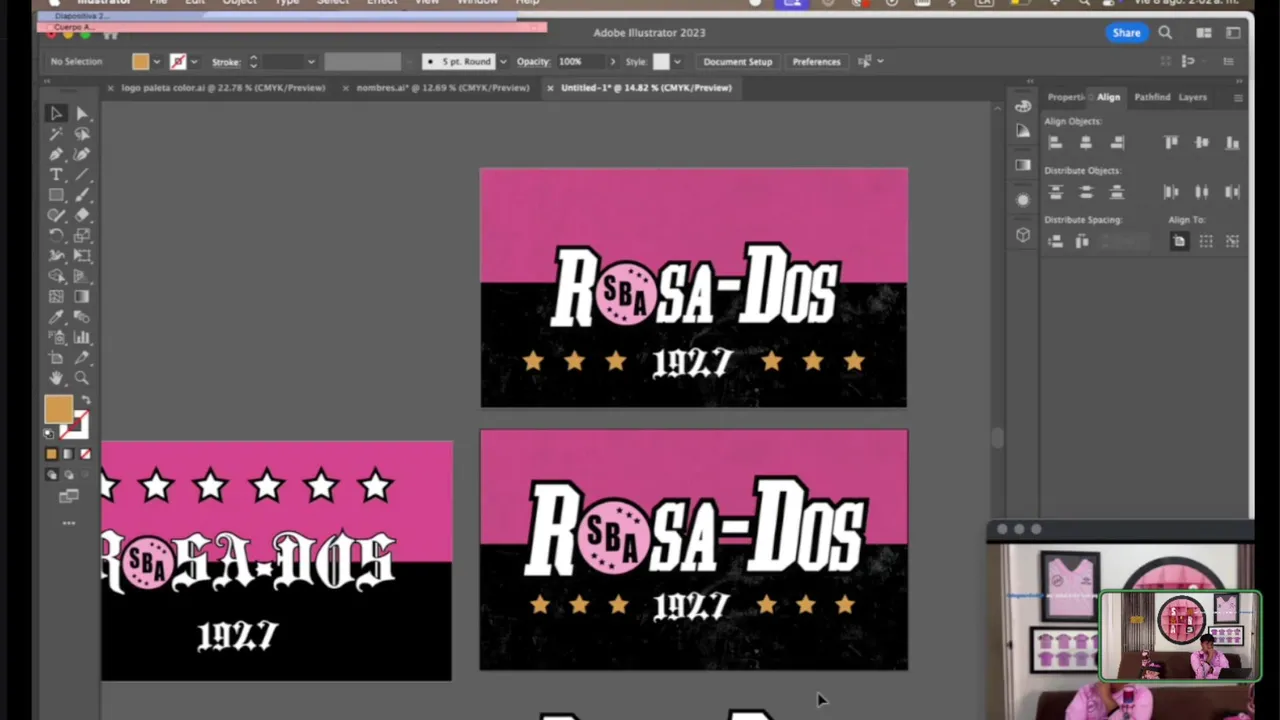Screen dimensions: 1280x720
Task: Select the Artboard tool
Action: 56,358
